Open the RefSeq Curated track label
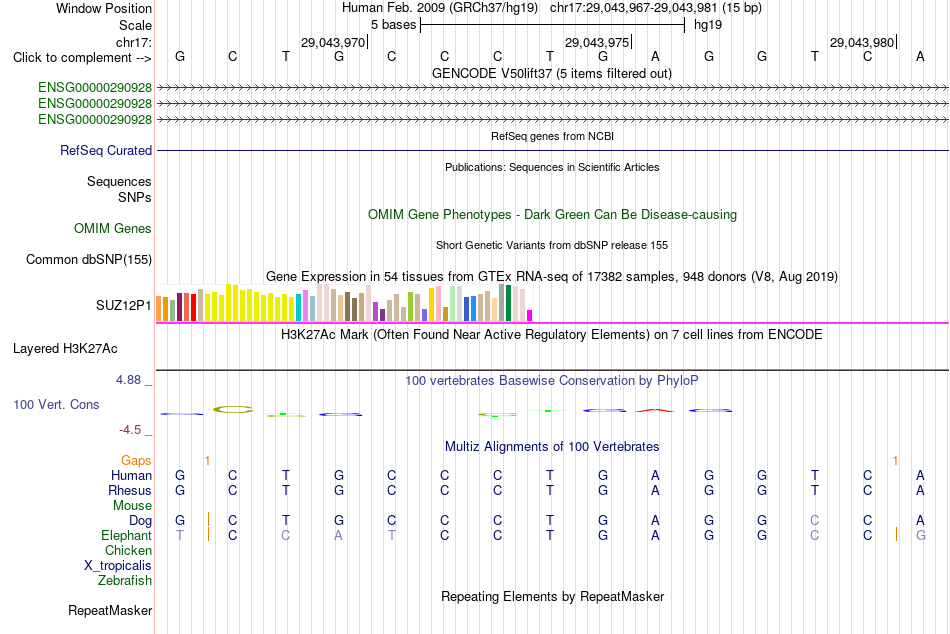This screenshot has height=634, width=950. (x=105, y=150)
